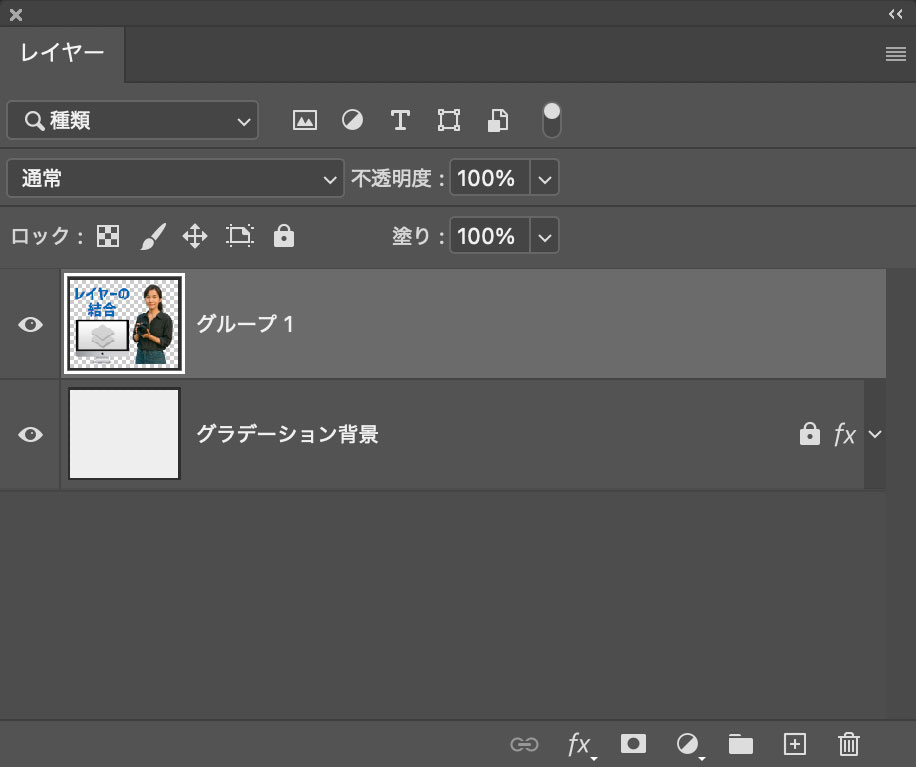
Task: Filter layers by adjustment layer type
Action: (352, 120)
